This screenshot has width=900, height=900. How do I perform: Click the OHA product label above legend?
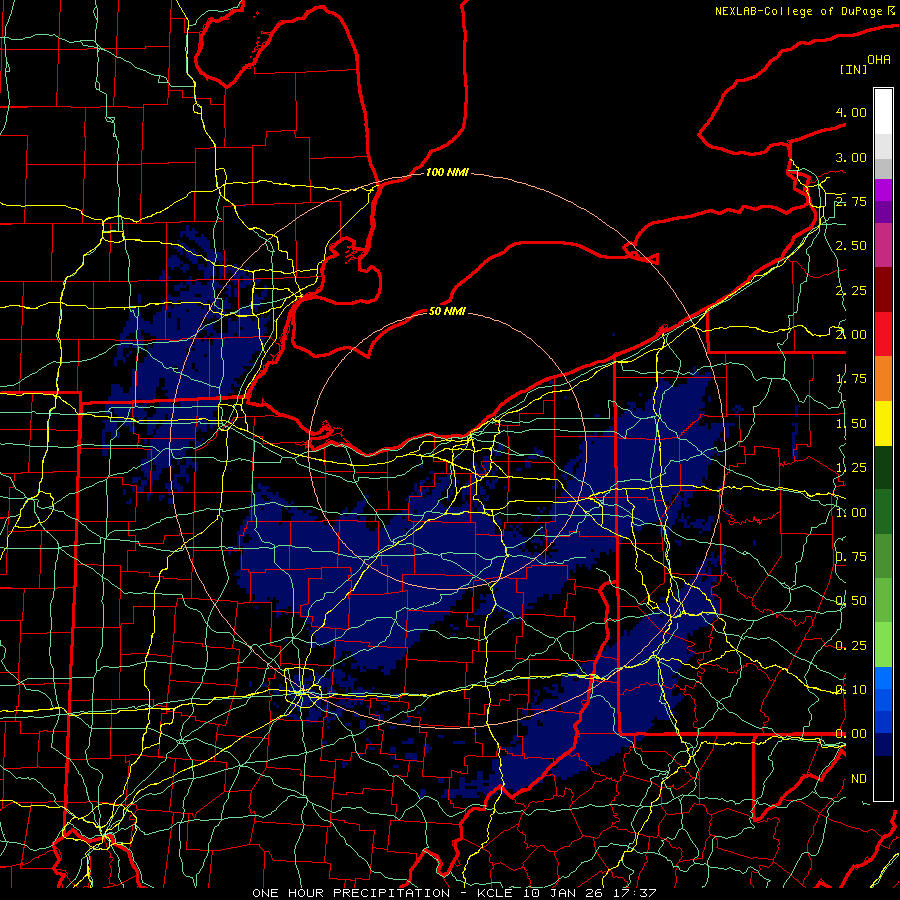tap(879, 60)
